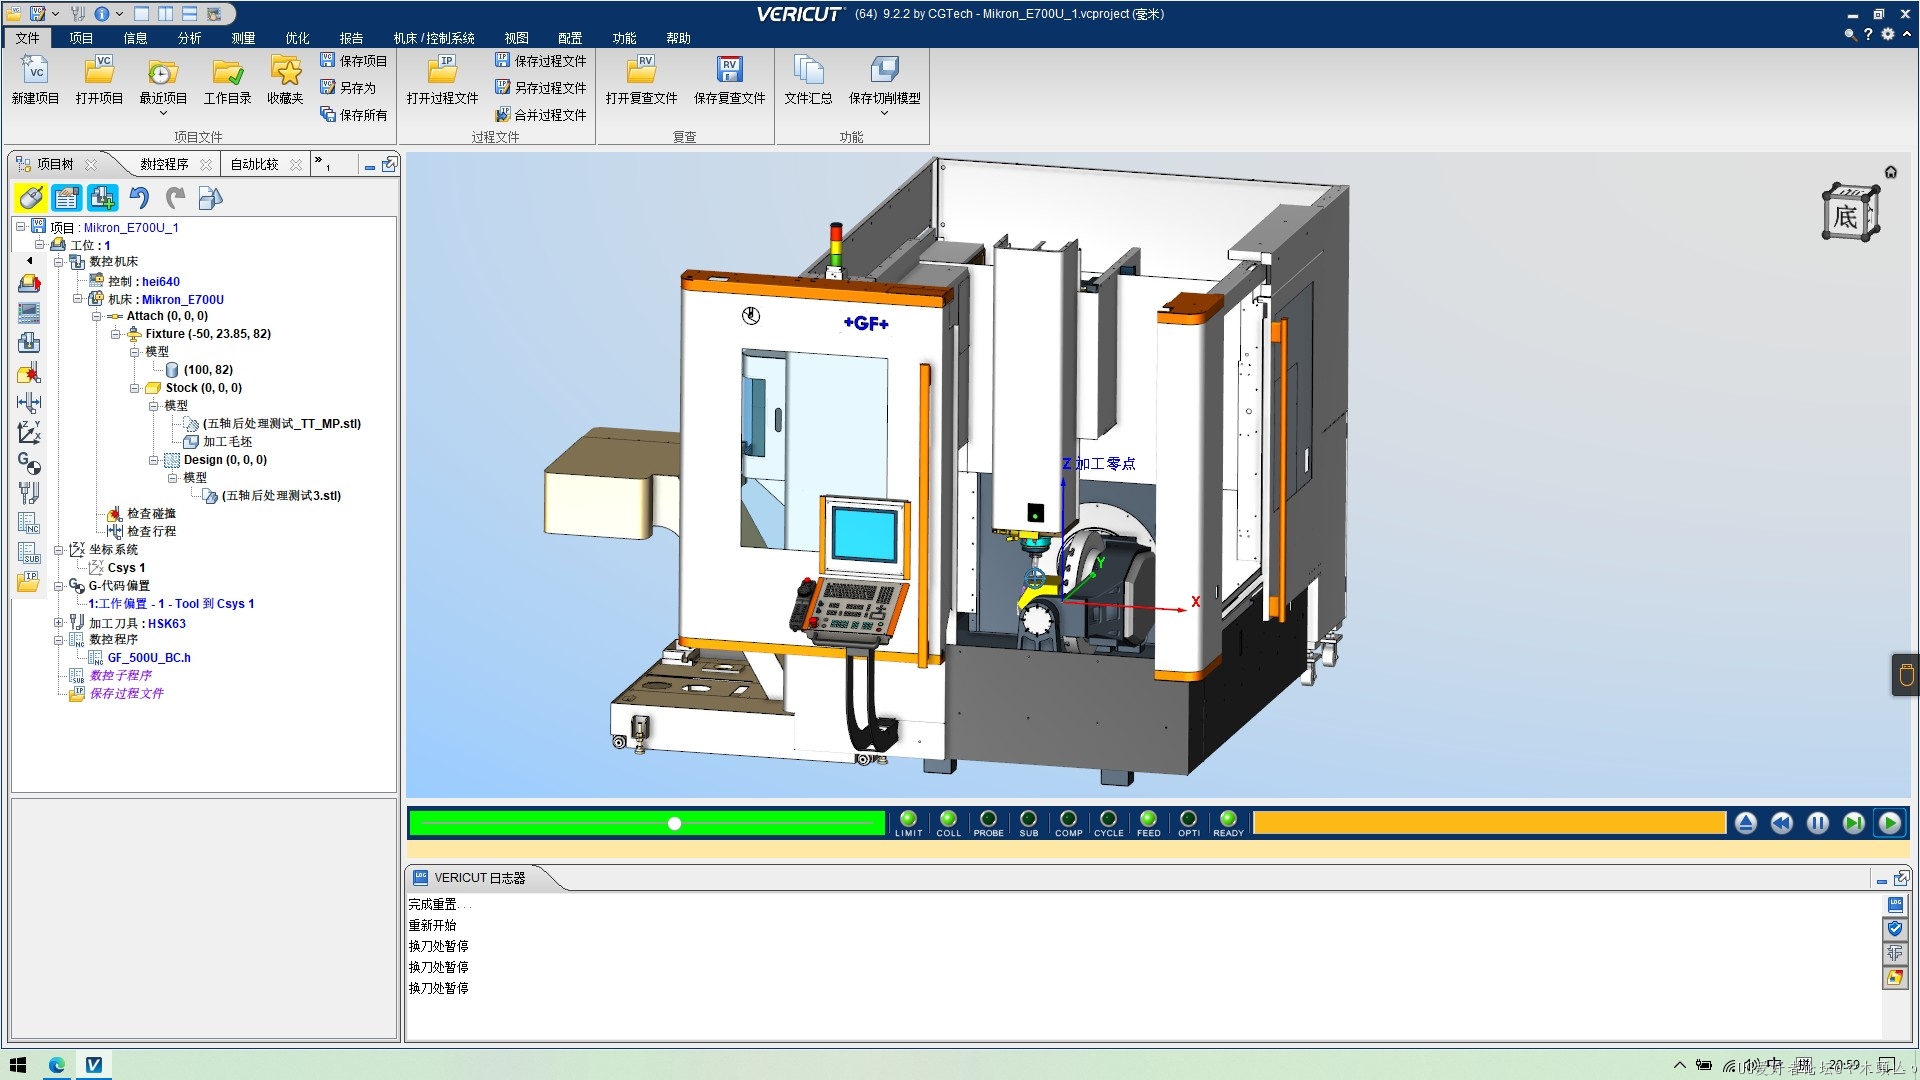
Task: Click the travel limits icon in left sidebar
Action: click(29, 403)
